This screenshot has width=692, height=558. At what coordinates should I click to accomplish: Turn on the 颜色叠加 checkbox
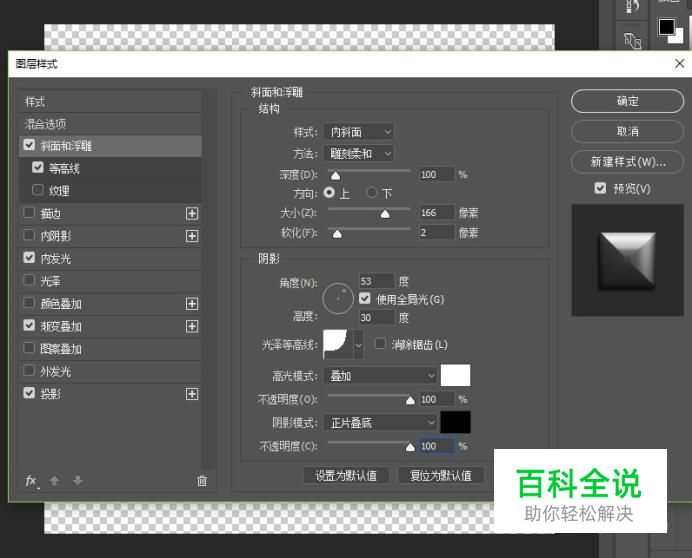[x=29, y=302]
